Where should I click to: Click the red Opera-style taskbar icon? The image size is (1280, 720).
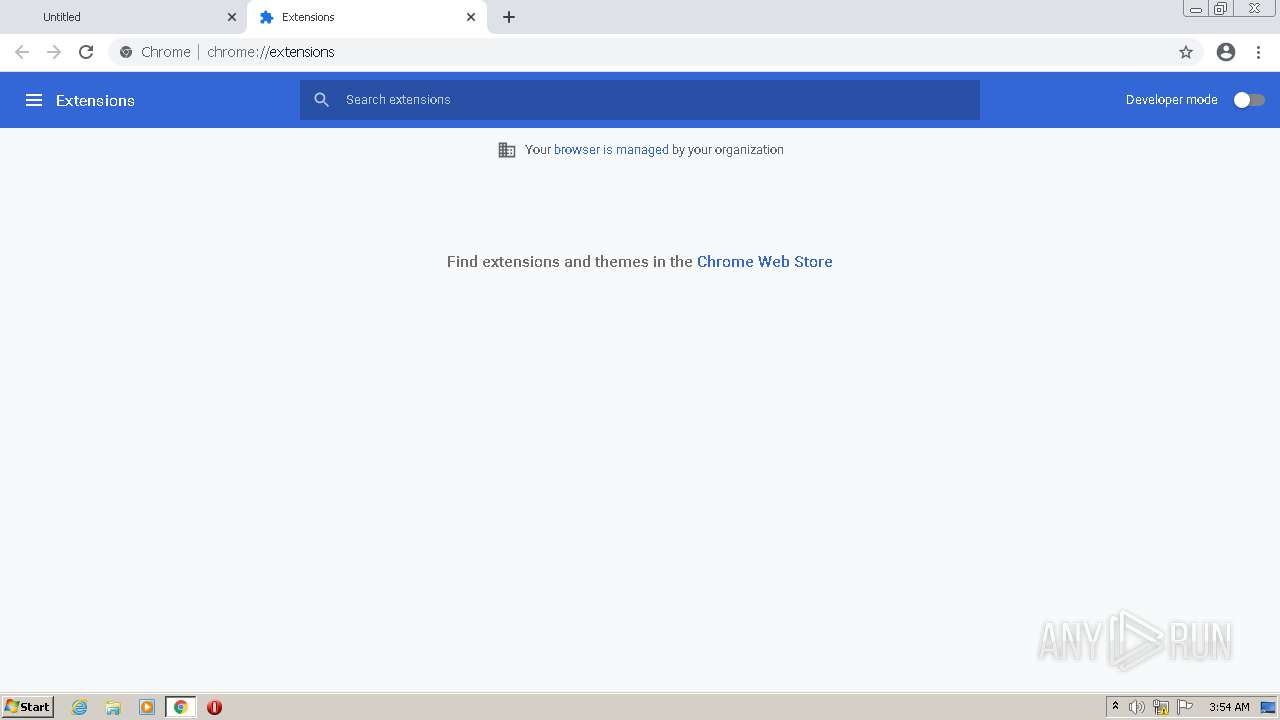pos(214,707)
